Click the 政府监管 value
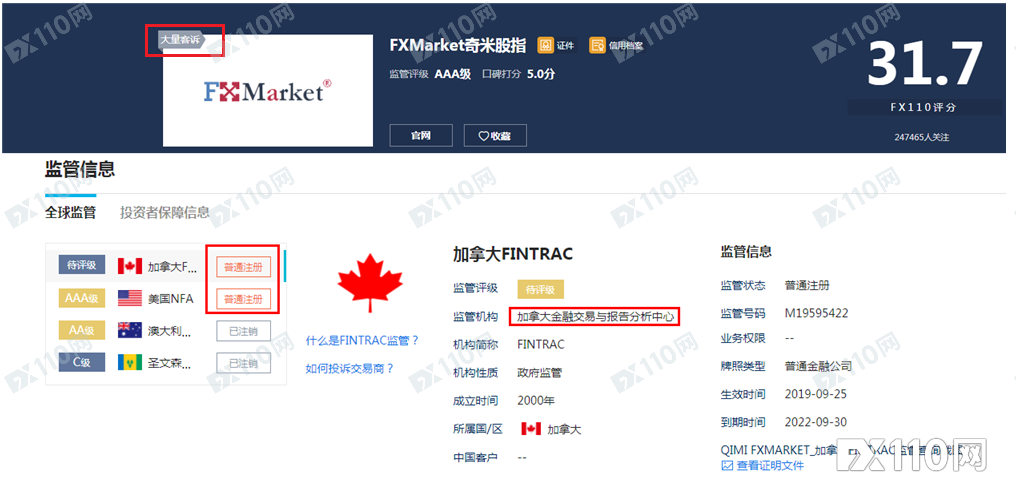 tap(540, 373)
